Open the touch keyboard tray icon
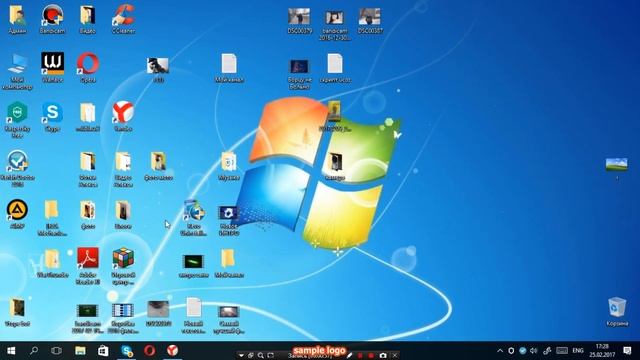This screenshot has width=640, height=360. coord(562,351)
